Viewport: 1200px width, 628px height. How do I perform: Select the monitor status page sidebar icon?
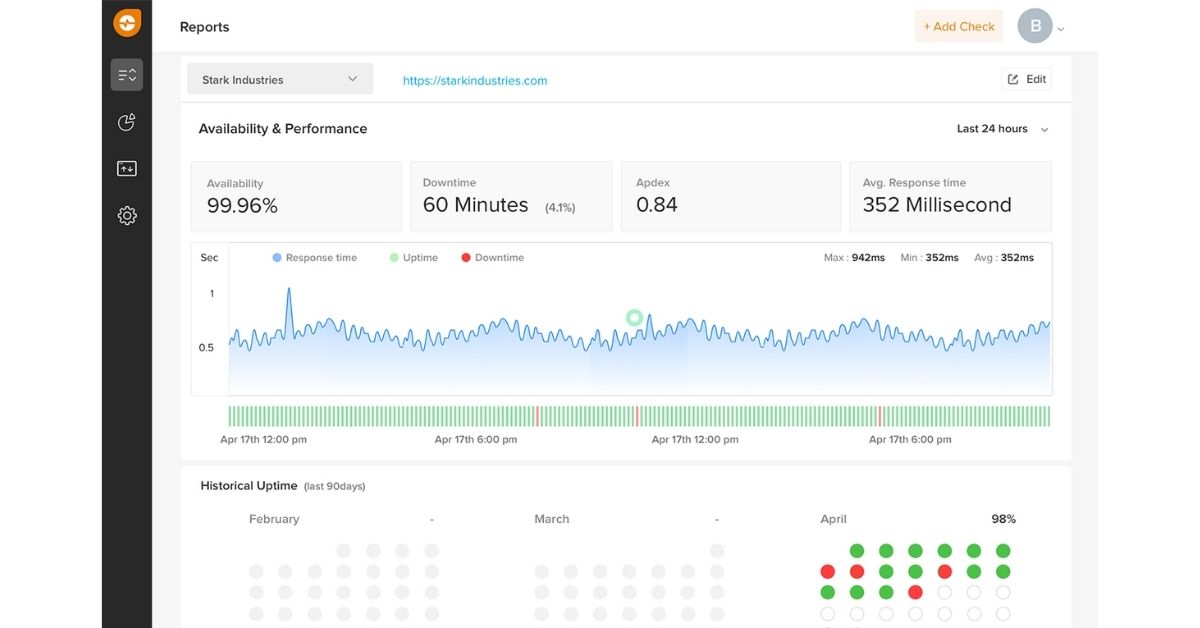coord(127,169)
